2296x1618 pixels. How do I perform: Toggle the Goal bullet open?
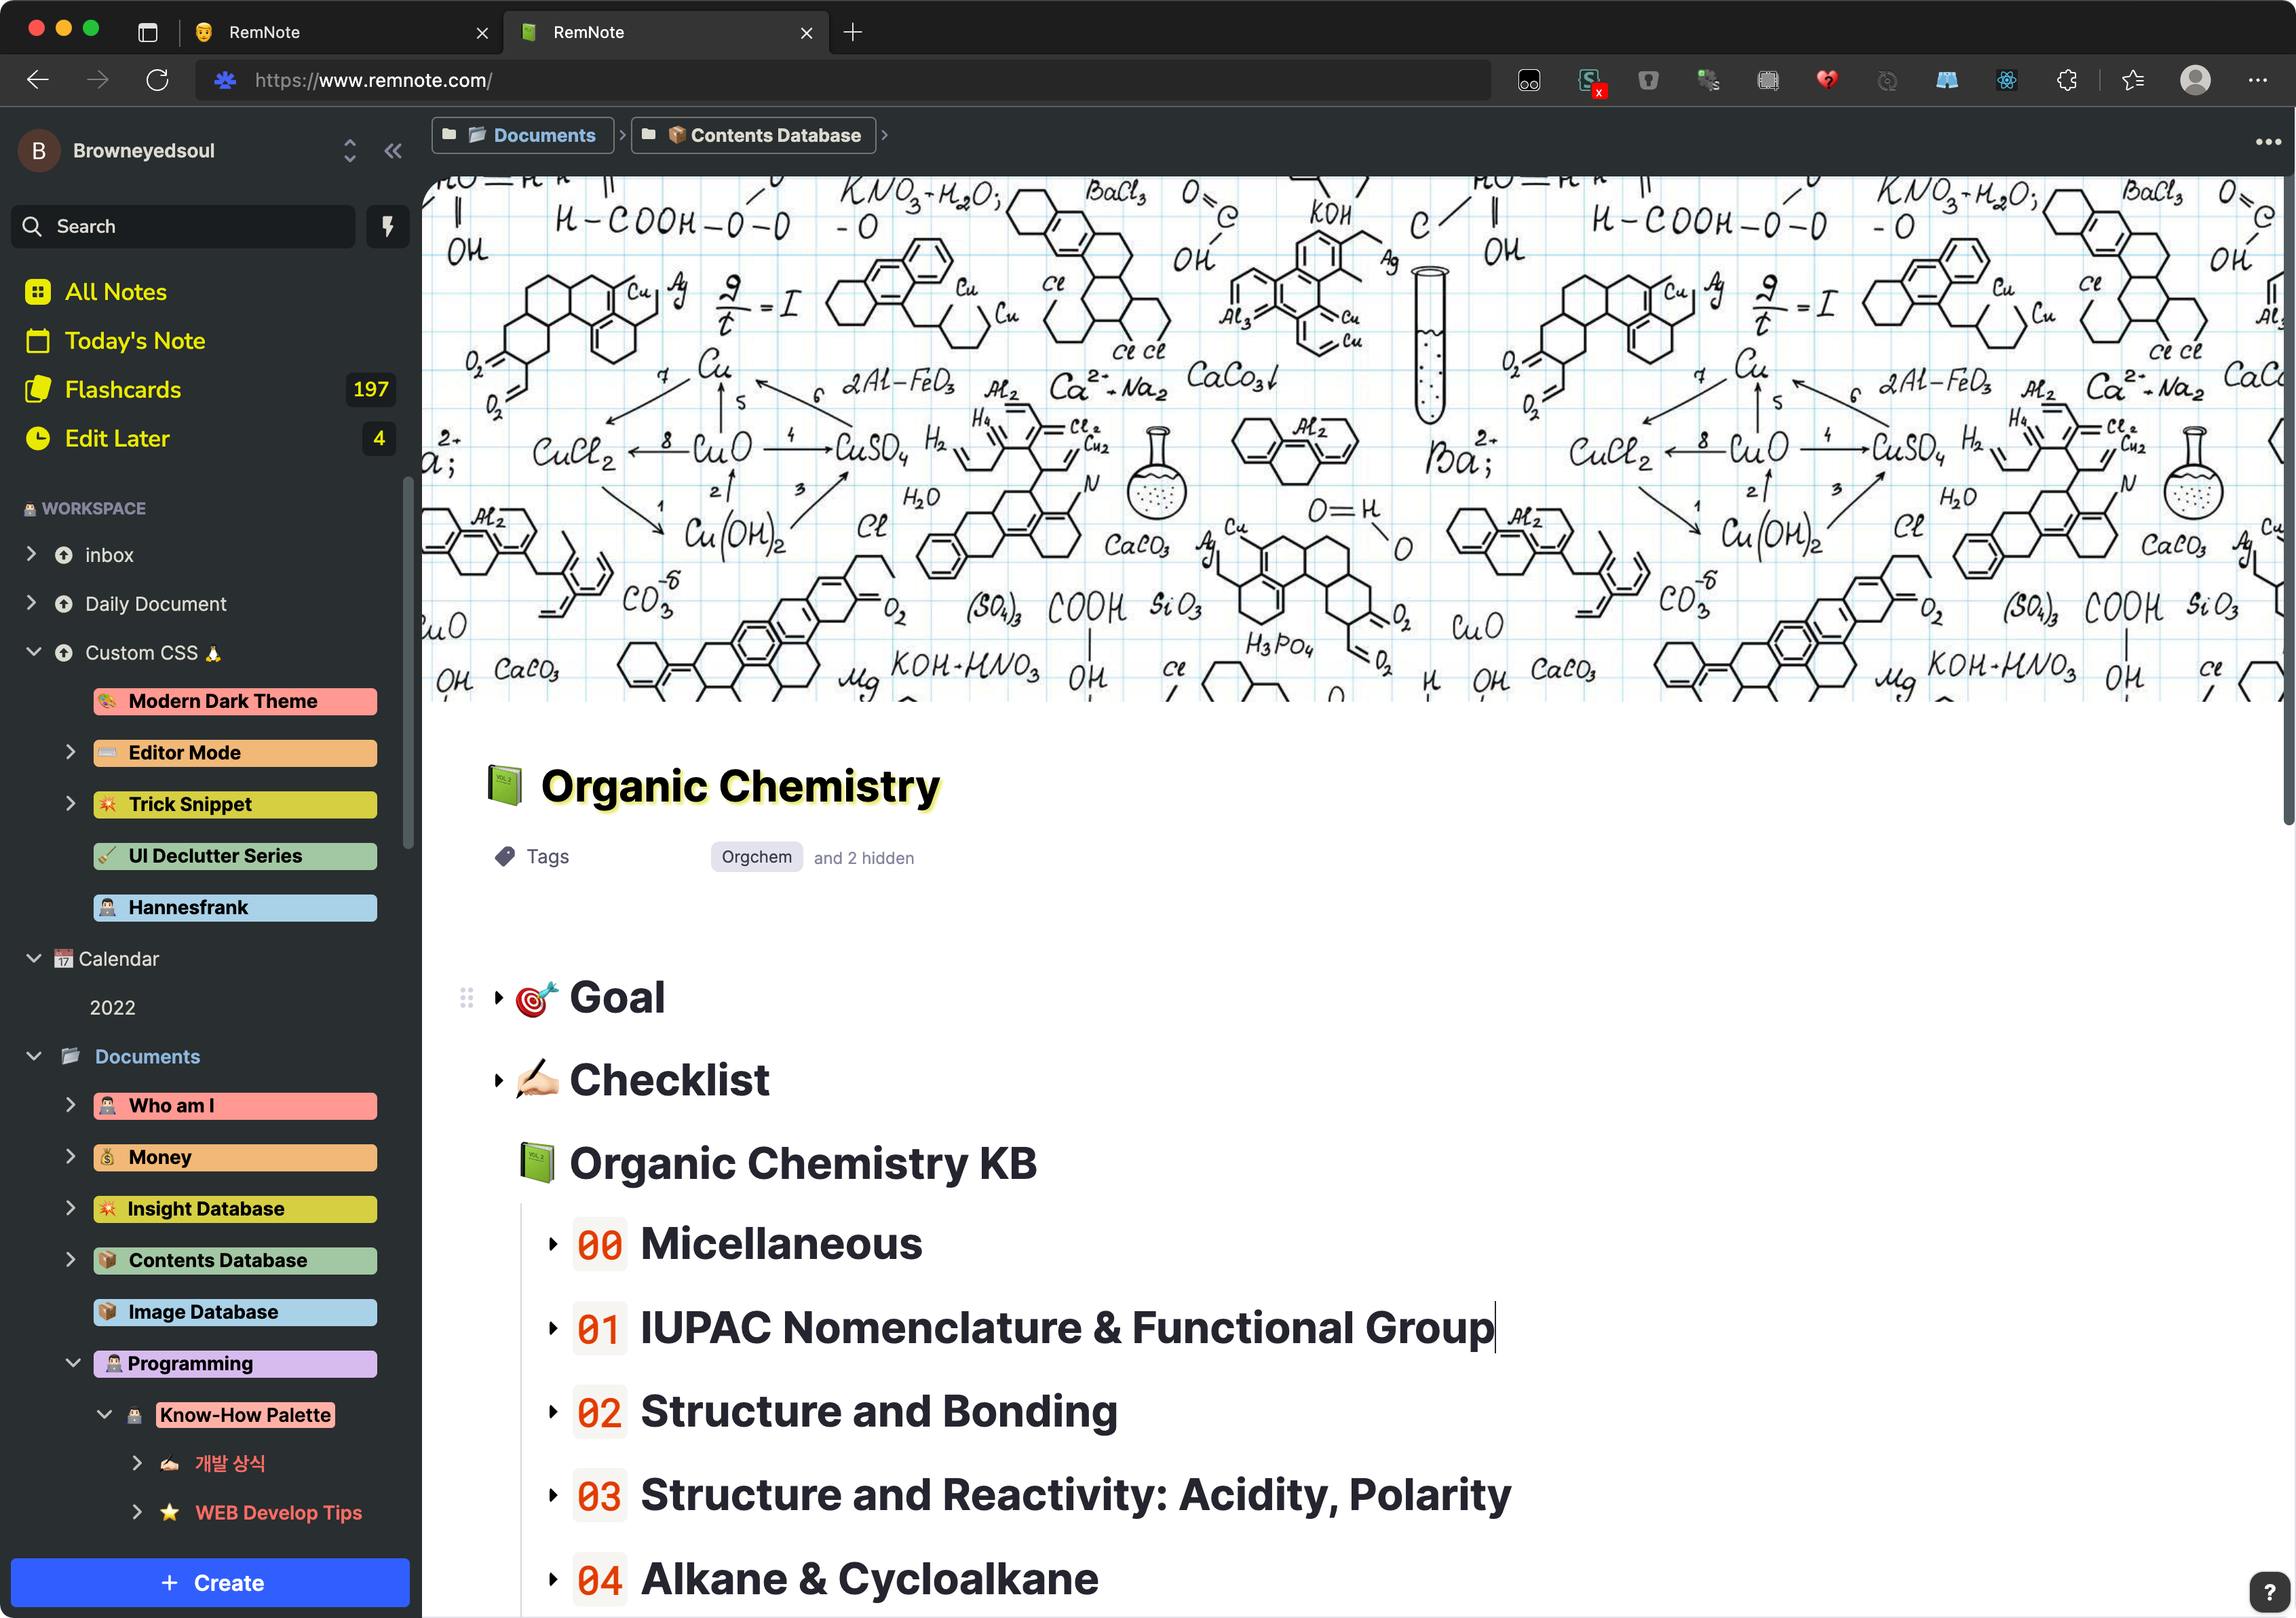pyautogui.click(x=498, y=997)
